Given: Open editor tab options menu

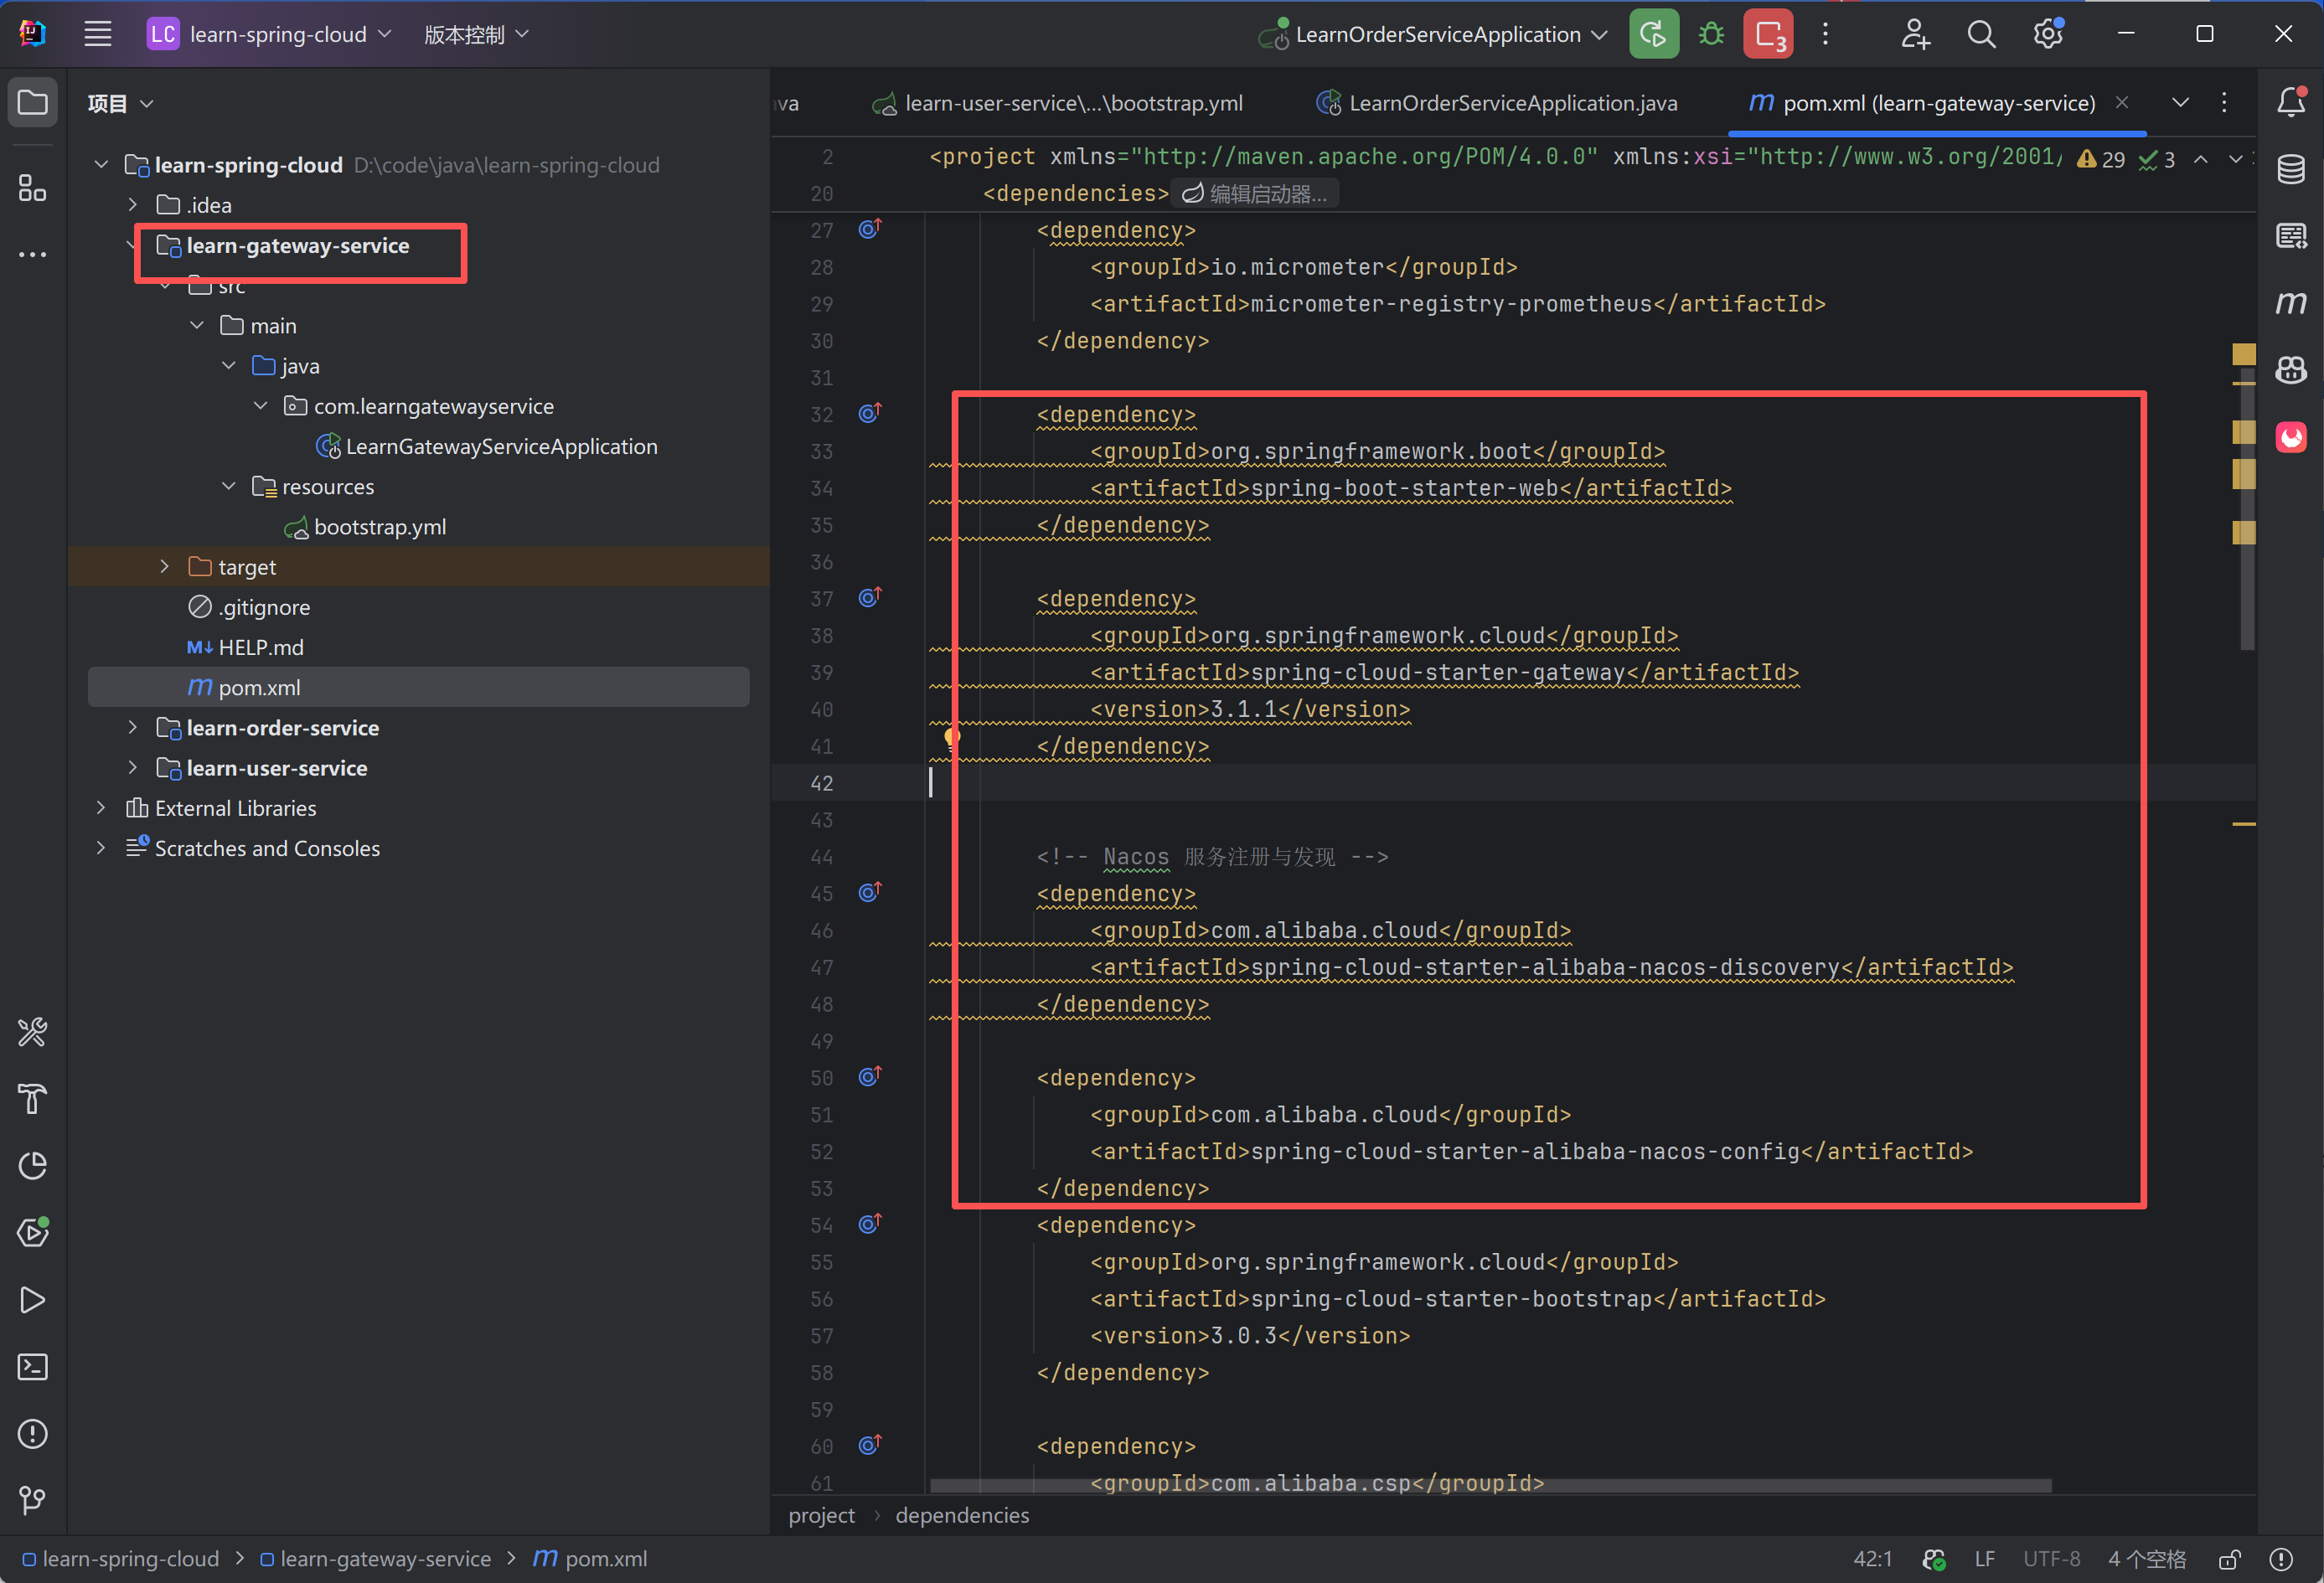Looking at the screenshot, I should [x=2224, y=102].
